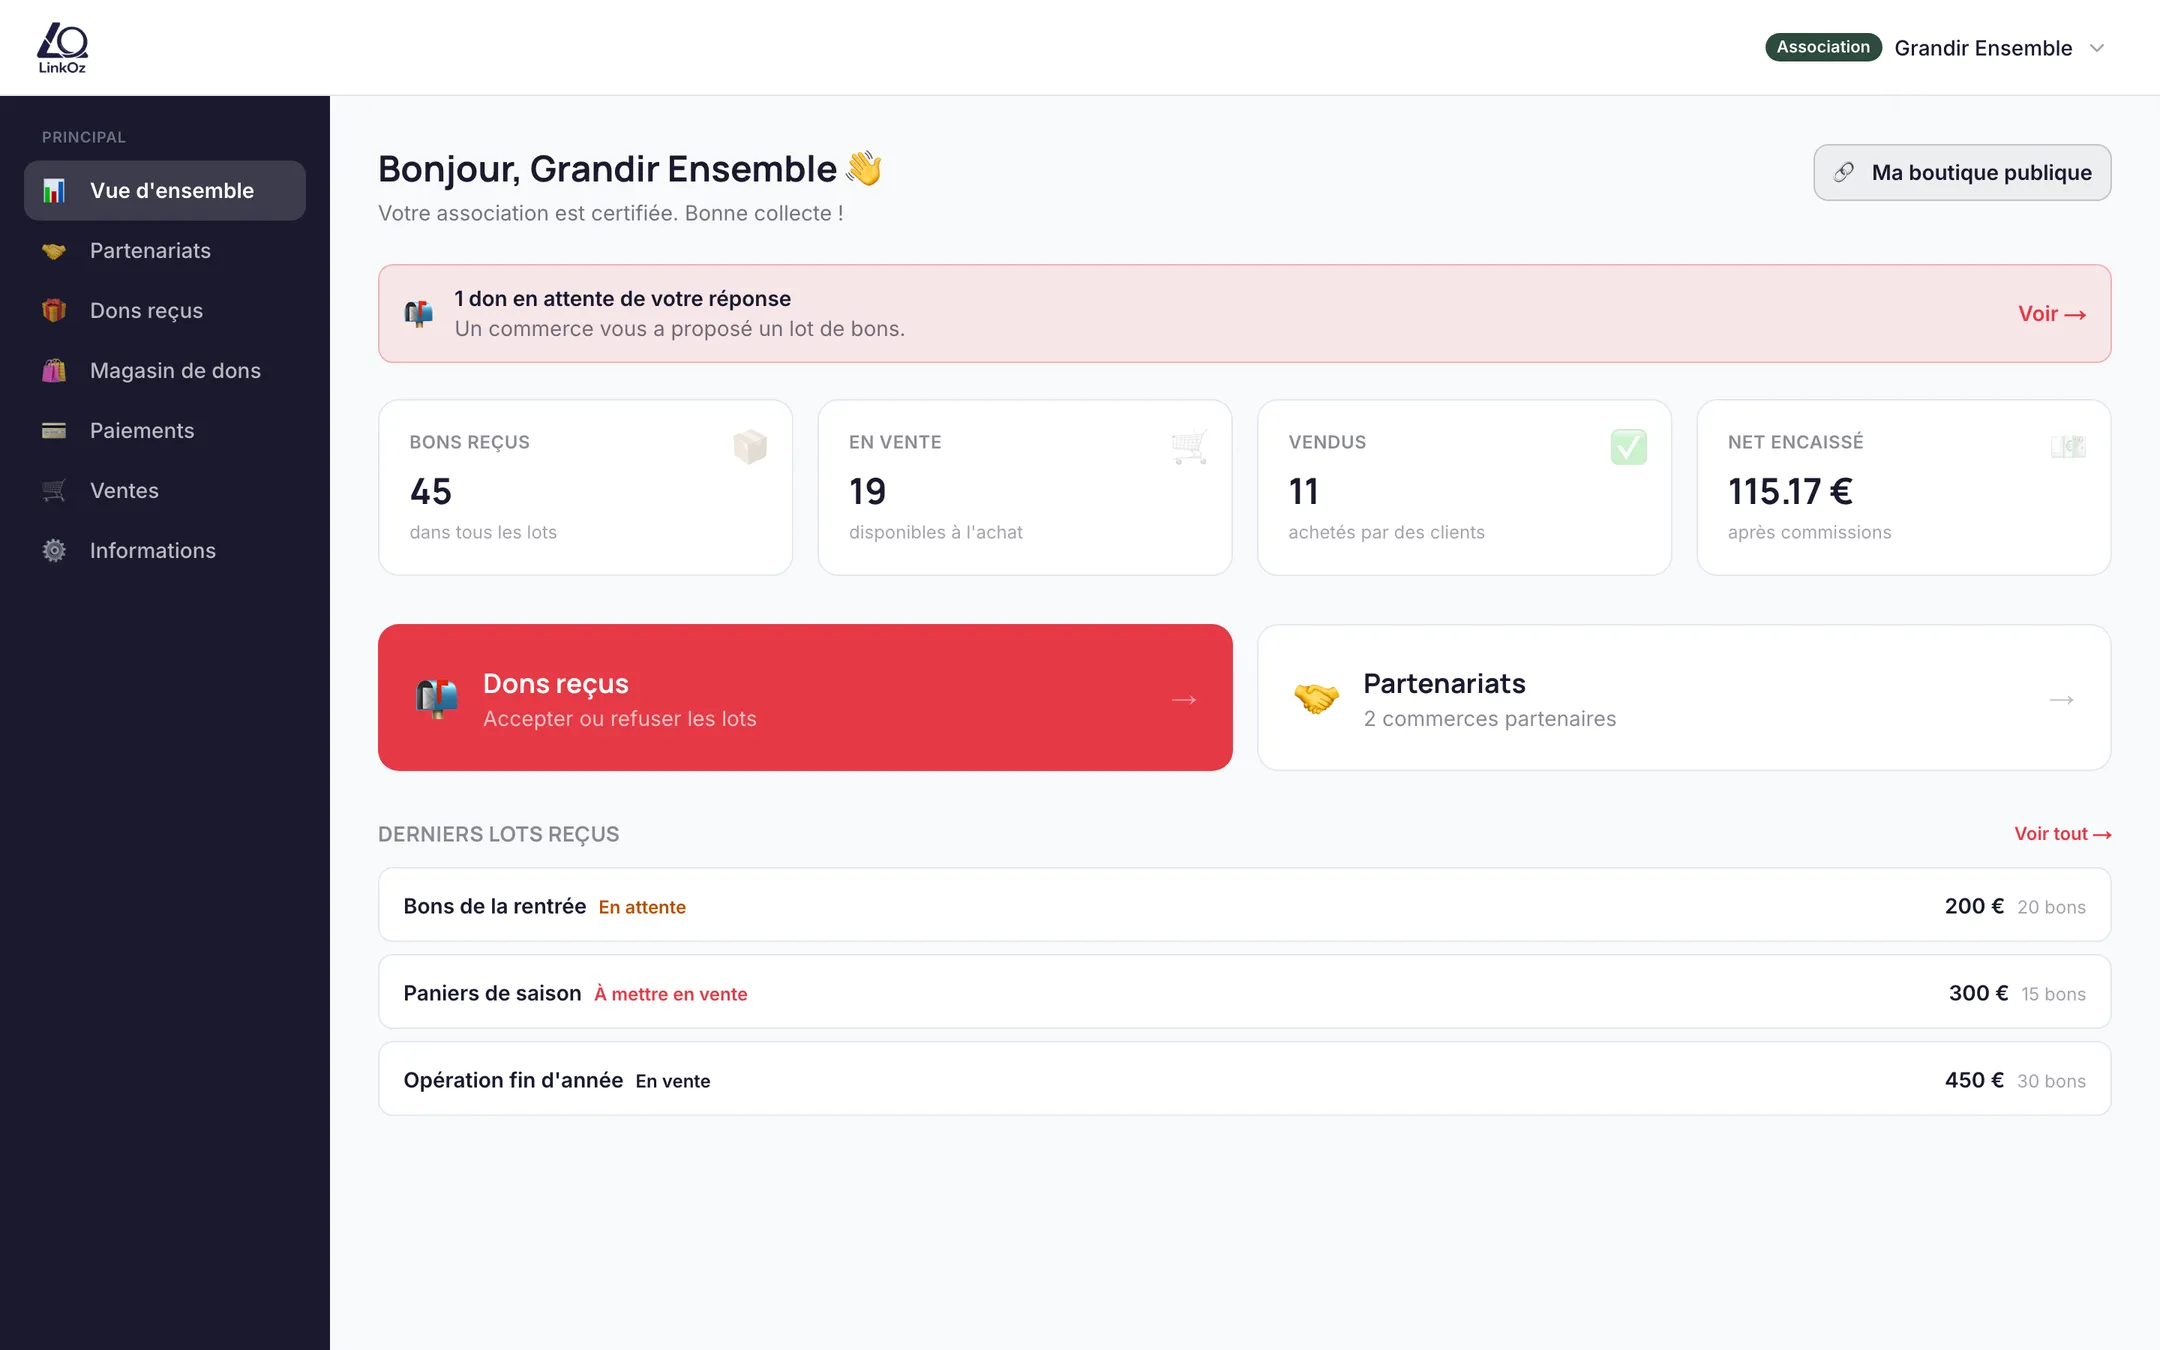Click the '15 bons' count
2160x1350 pixels.
tap(2053, 994)
